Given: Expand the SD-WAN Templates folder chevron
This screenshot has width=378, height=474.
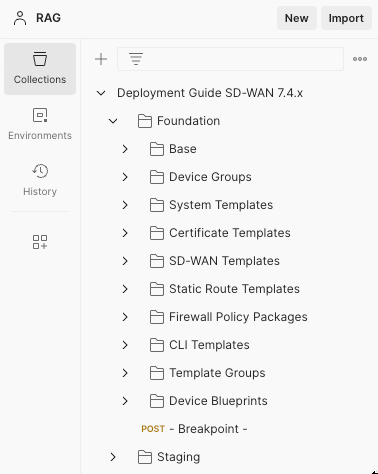Looking at the screenshot, I should point(125,261).
